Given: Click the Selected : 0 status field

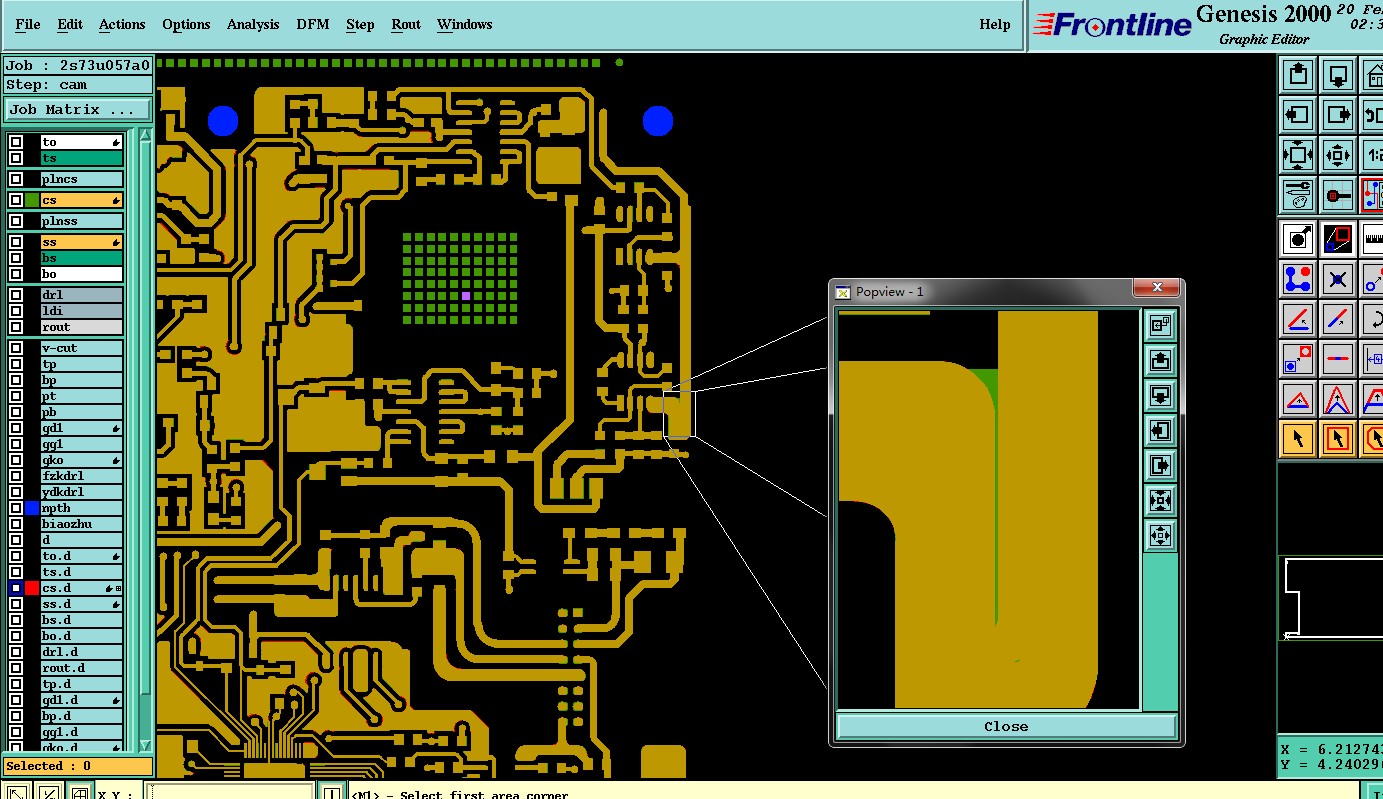Looking at the screenshot, I should tap(78, 766).
